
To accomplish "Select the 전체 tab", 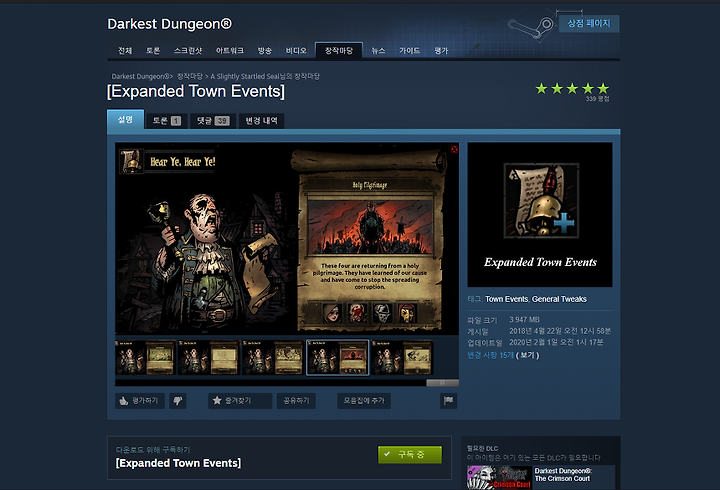I will click(125, 51).
